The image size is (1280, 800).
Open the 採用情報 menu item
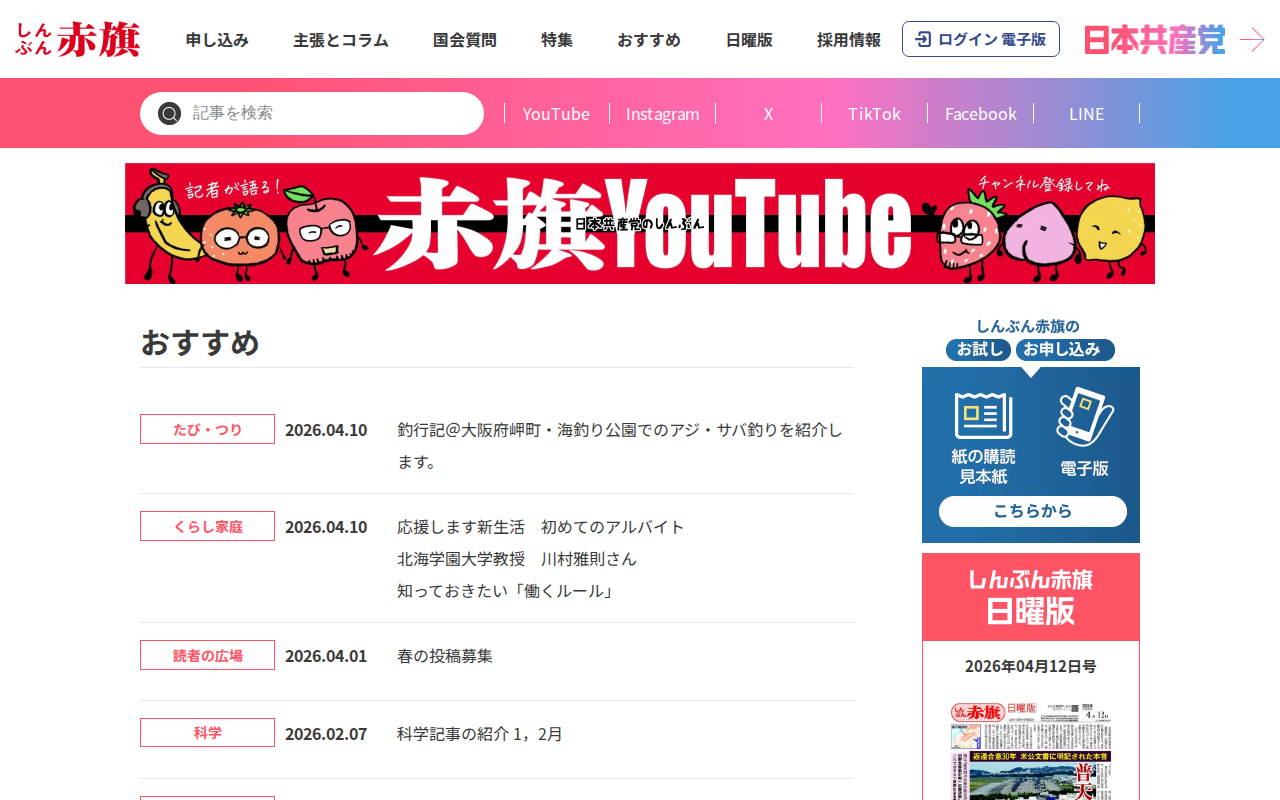click(849, 39)
